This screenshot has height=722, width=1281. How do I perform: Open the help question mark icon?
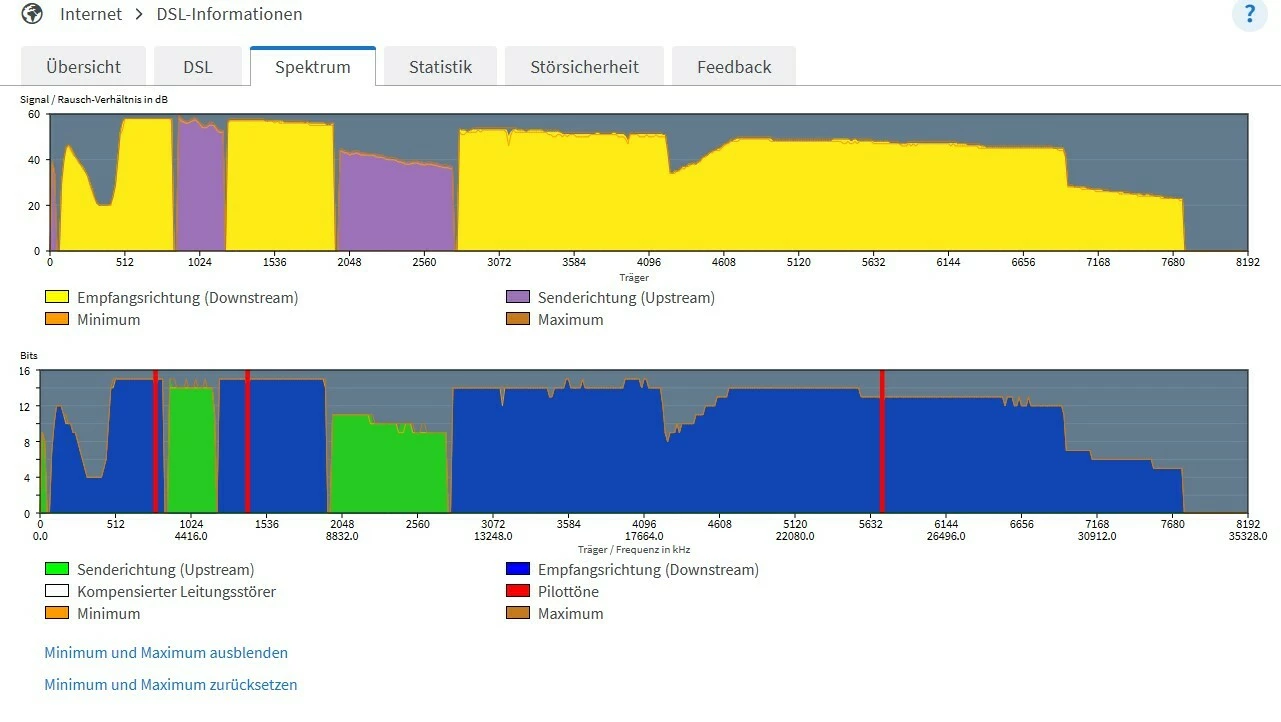1249,15
